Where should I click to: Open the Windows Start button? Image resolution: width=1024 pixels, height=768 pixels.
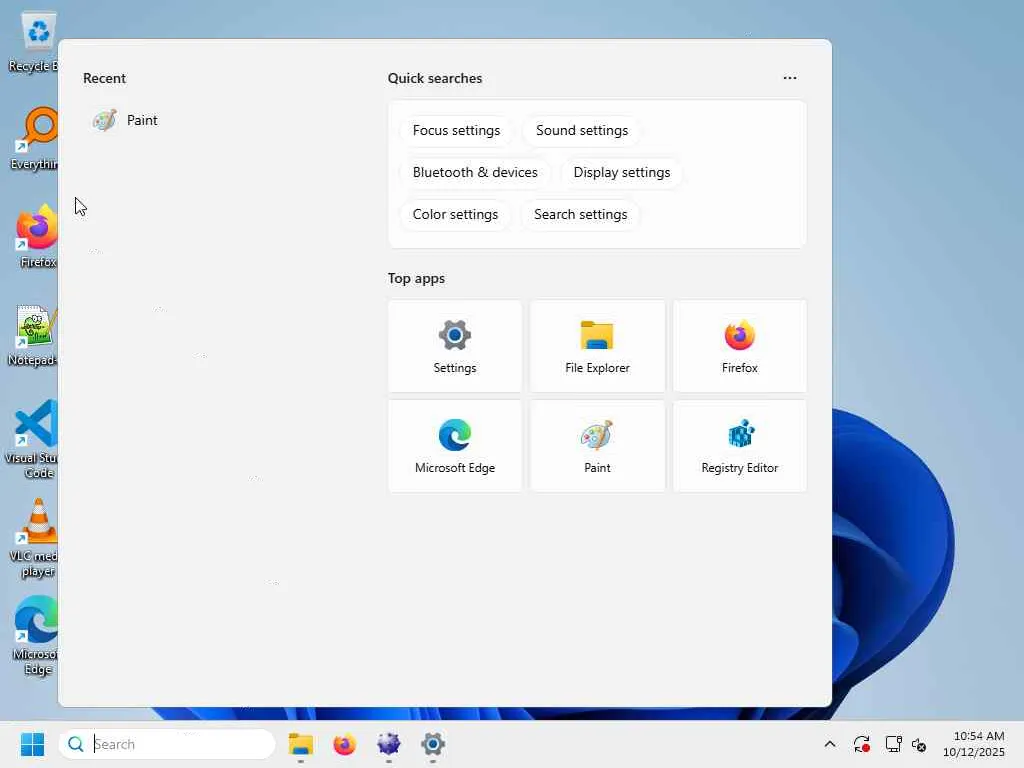[32, 744]
